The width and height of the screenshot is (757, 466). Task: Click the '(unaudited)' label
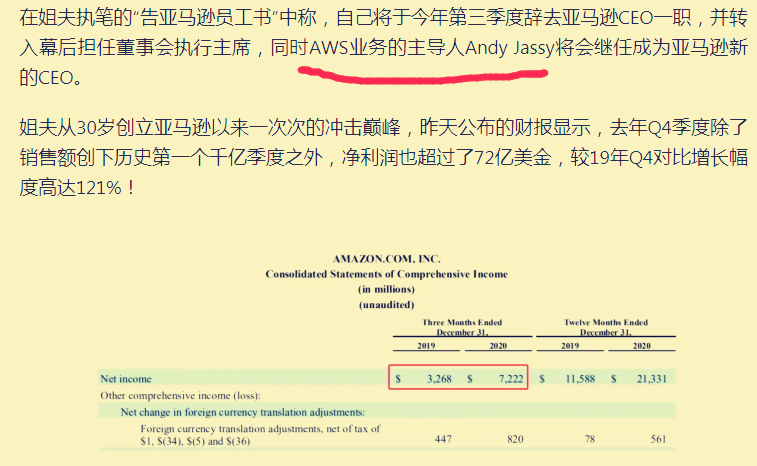[x=387, y=305]
